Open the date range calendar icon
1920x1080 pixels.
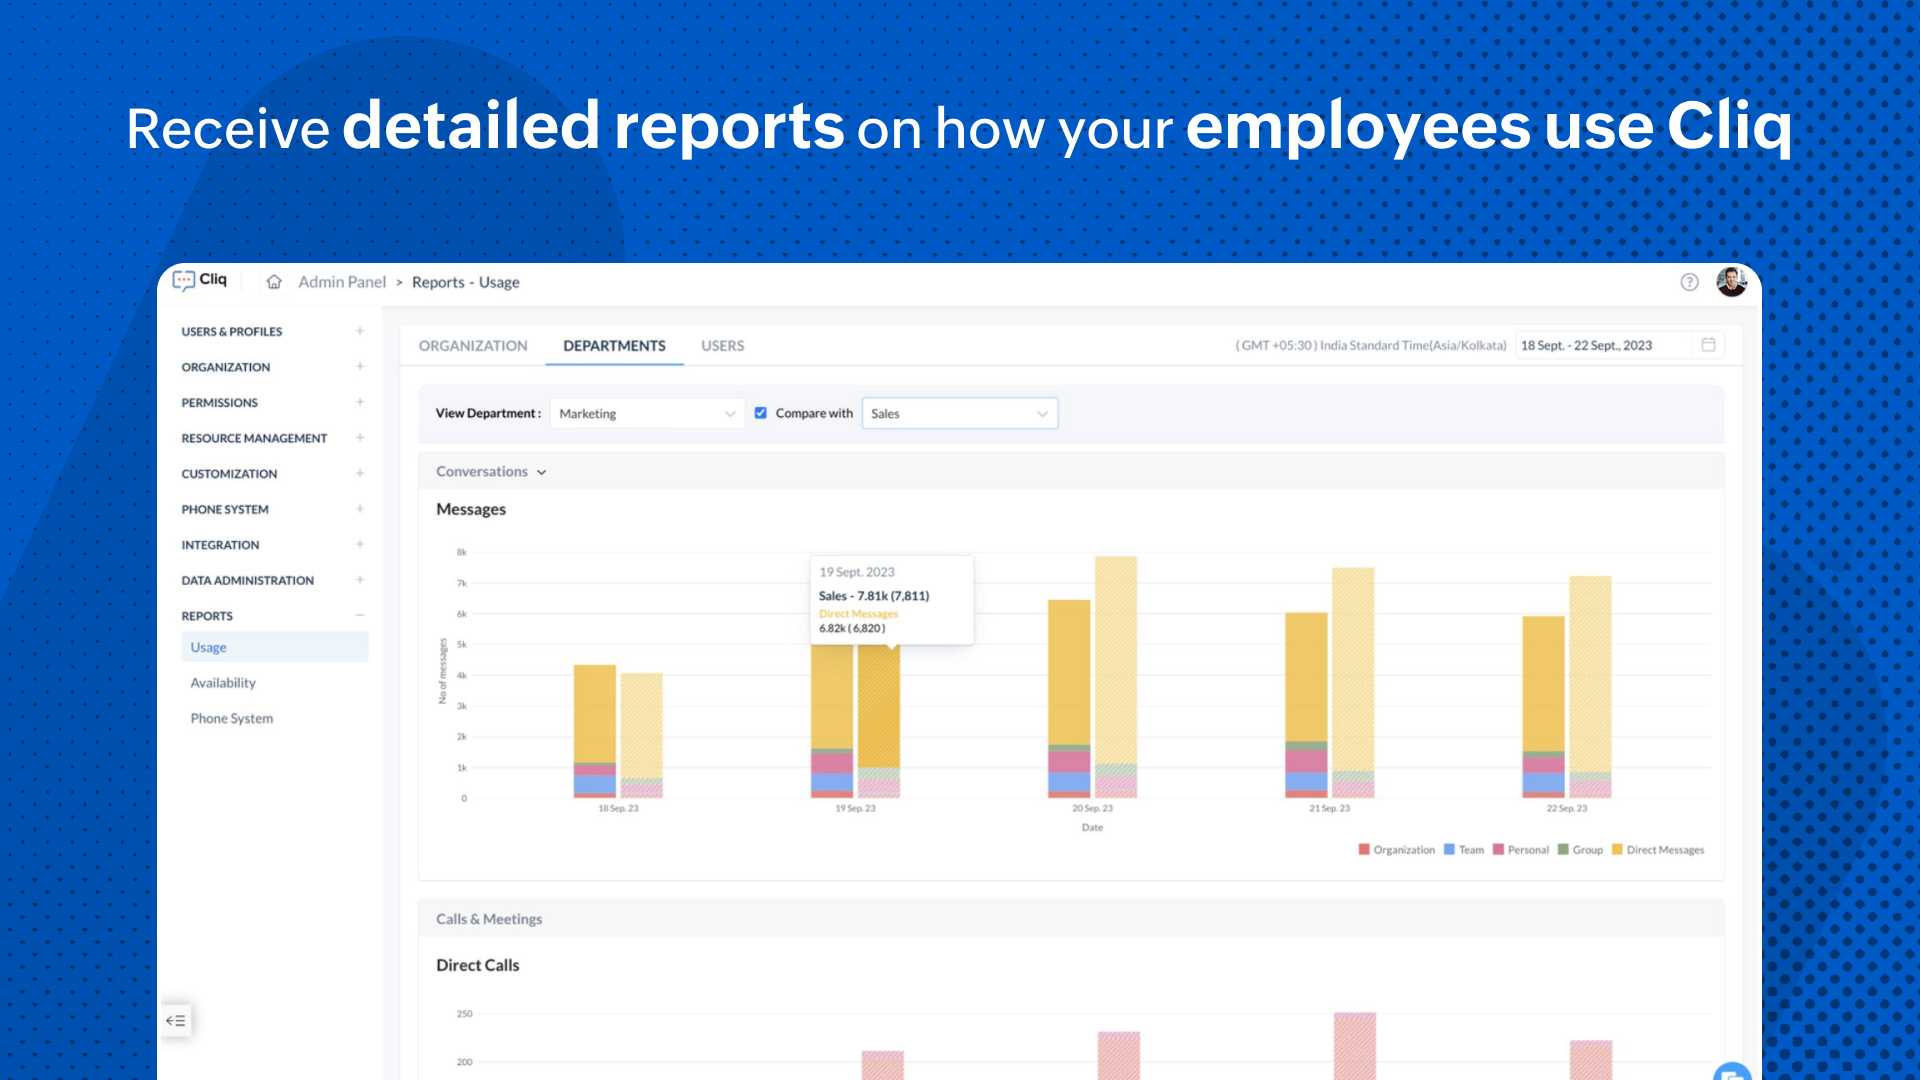point(1708,345)
